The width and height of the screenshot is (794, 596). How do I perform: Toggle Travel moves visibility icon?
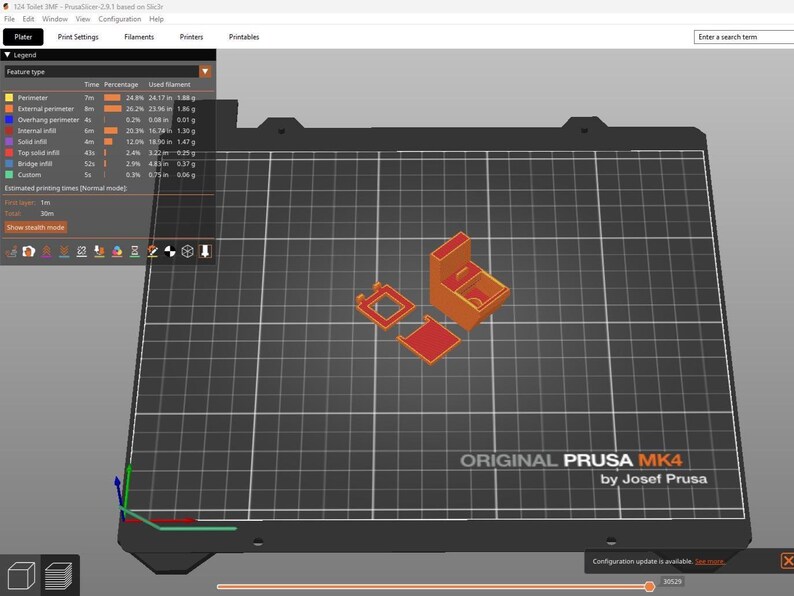tap(11, 251)
